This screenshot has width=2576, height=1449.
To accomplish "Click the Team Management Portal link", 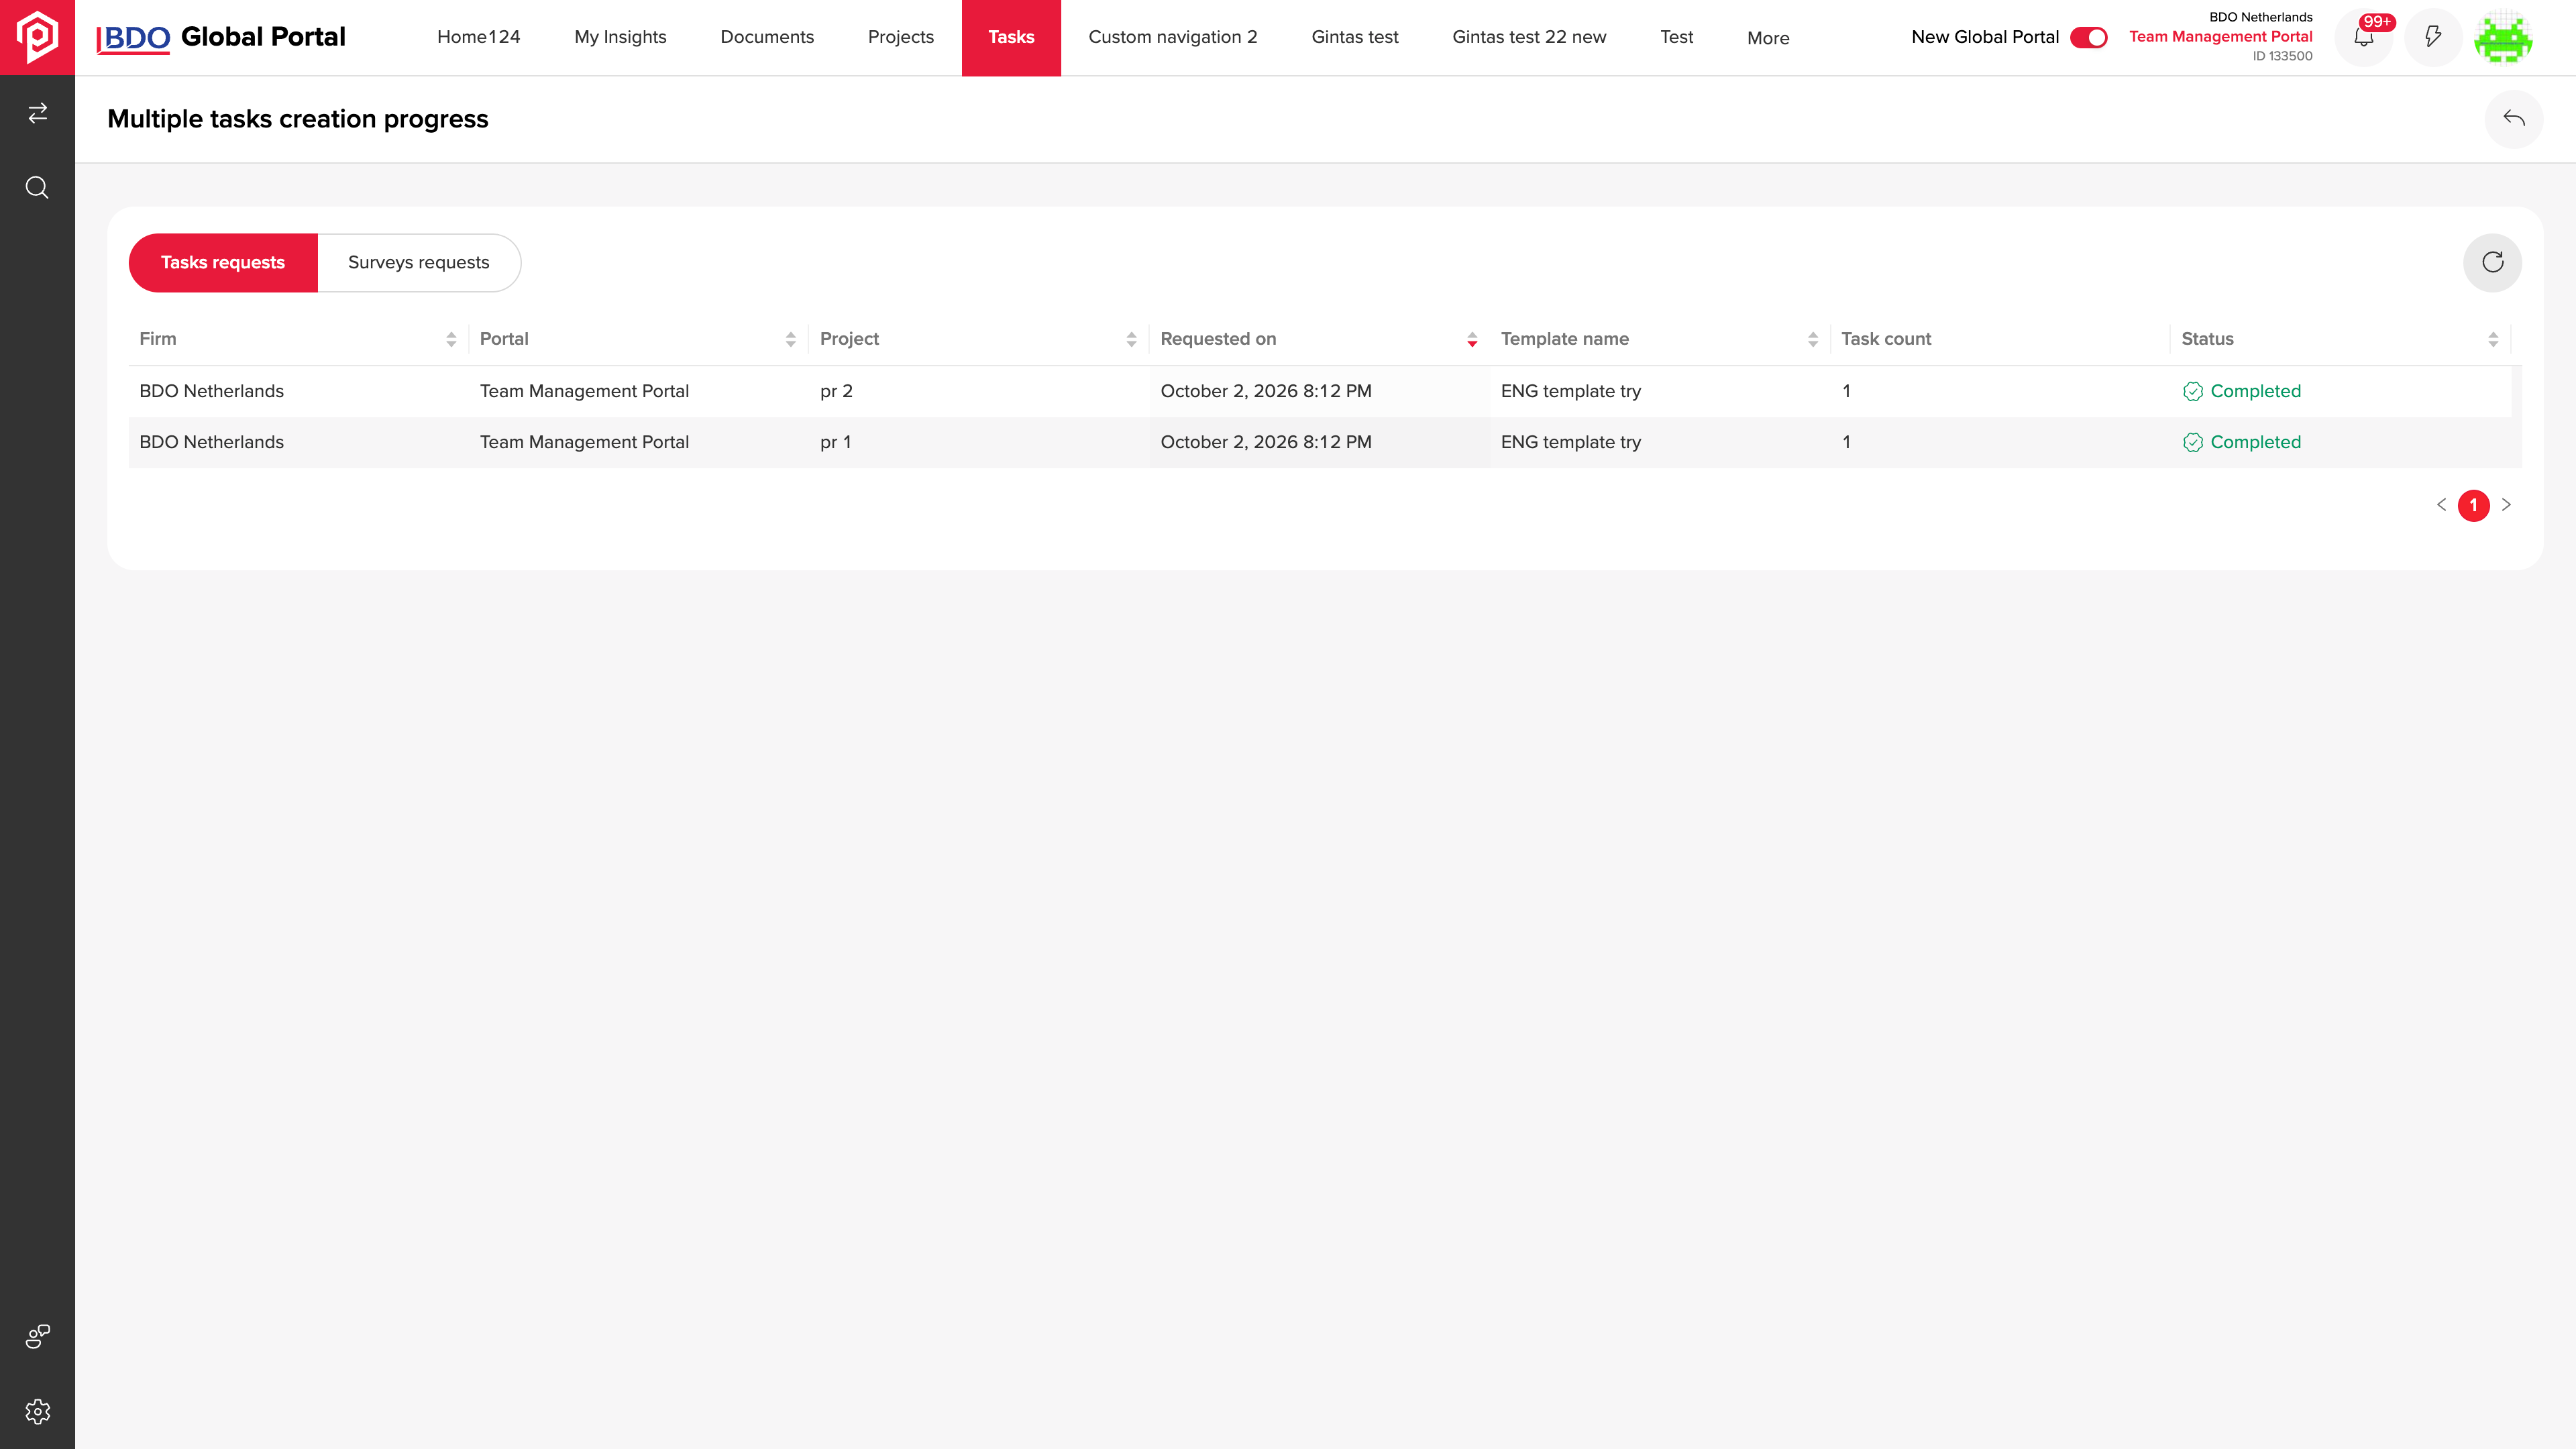I will coord(2220,36).
